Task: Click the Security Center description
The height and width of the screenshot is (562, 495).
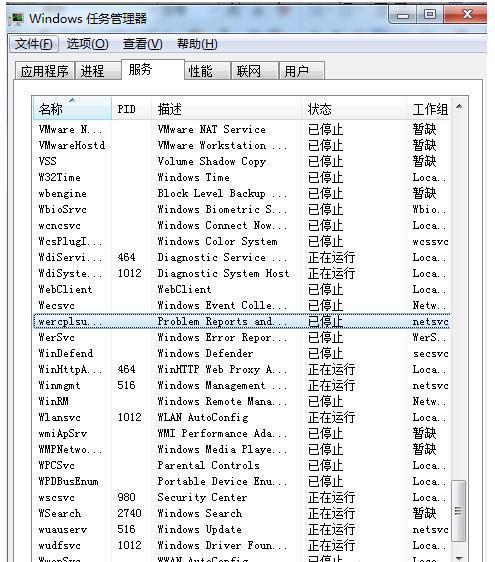Action: pos(202,497)
